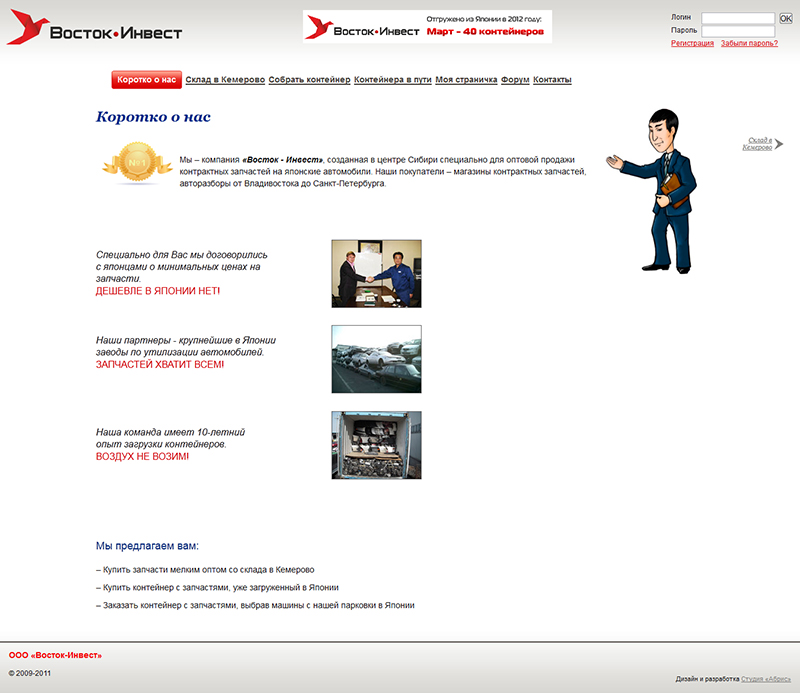Open the Форум menu item
800x693 pixels.
[x=515, y=80]
